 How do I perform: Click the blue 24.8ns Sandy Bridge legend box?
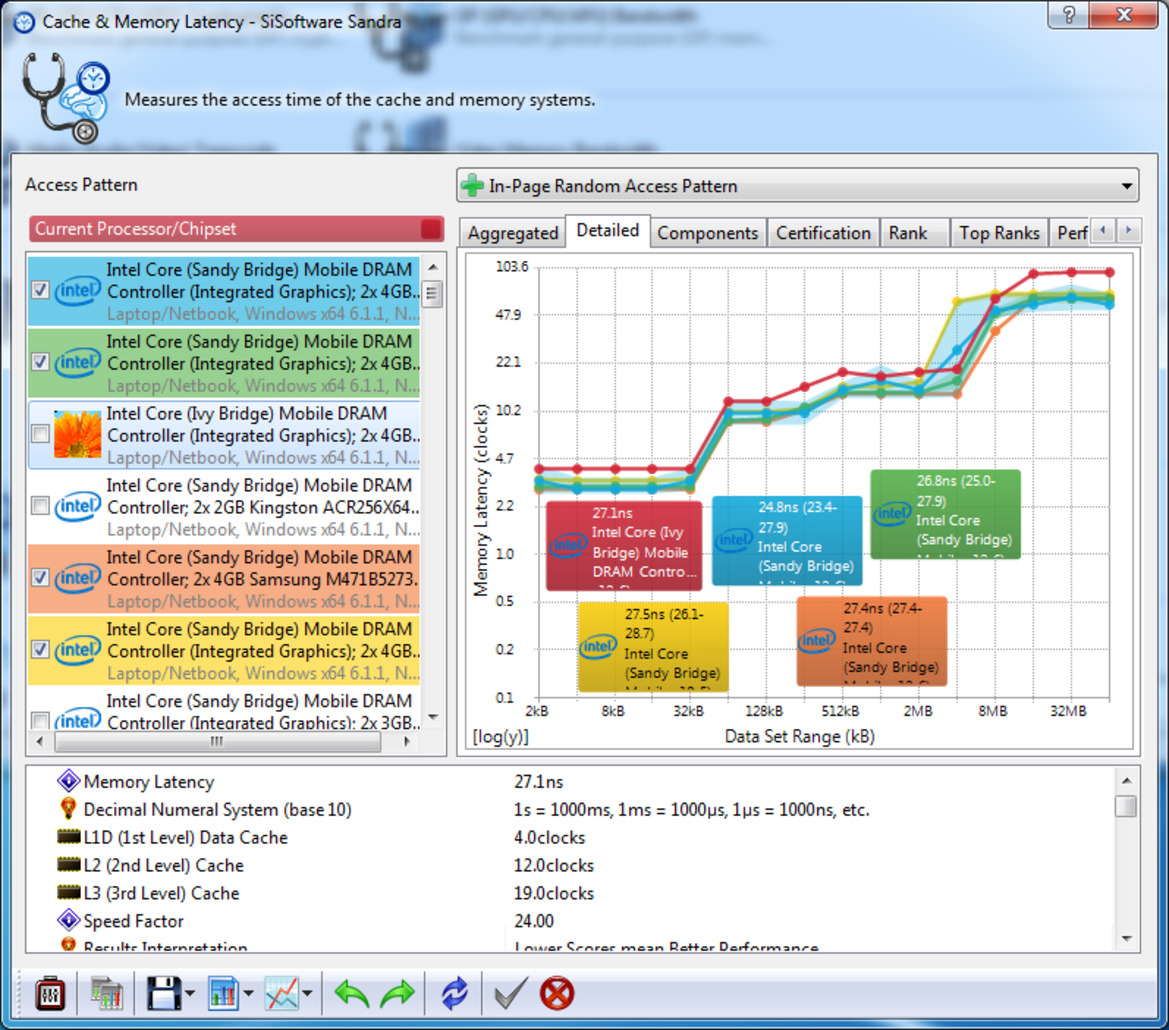787,540
